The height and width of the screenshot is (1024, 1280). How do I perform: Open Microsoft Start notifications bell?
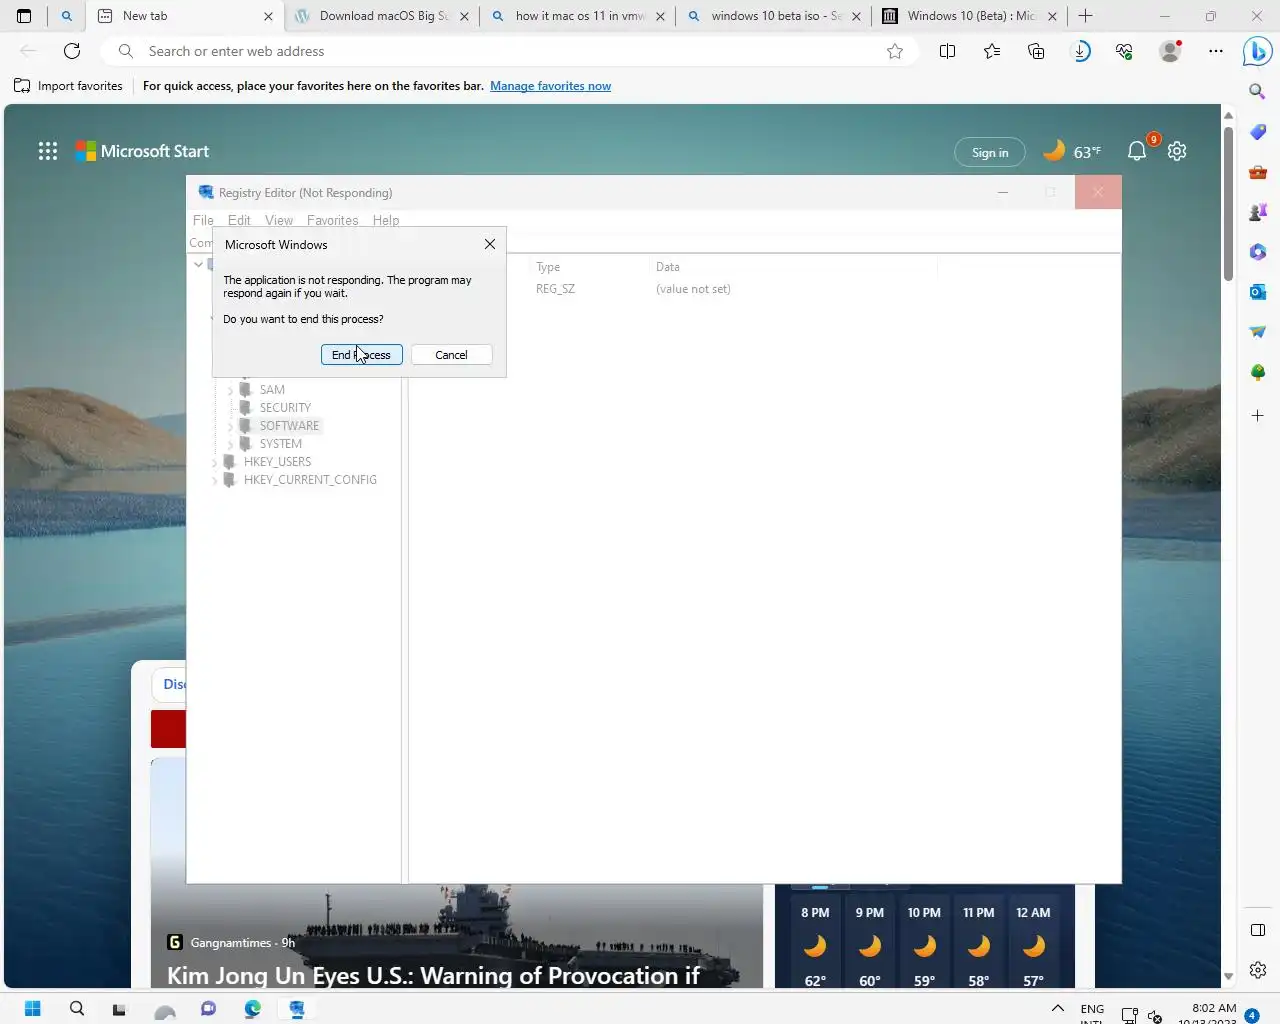(1137, 151)
